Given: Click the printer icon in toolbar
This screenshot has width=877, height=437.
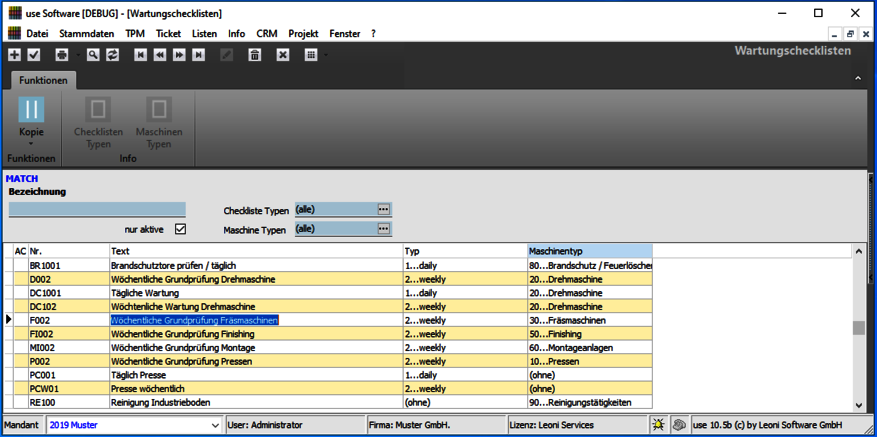Looking at the screenshot, I should (62, 55).
